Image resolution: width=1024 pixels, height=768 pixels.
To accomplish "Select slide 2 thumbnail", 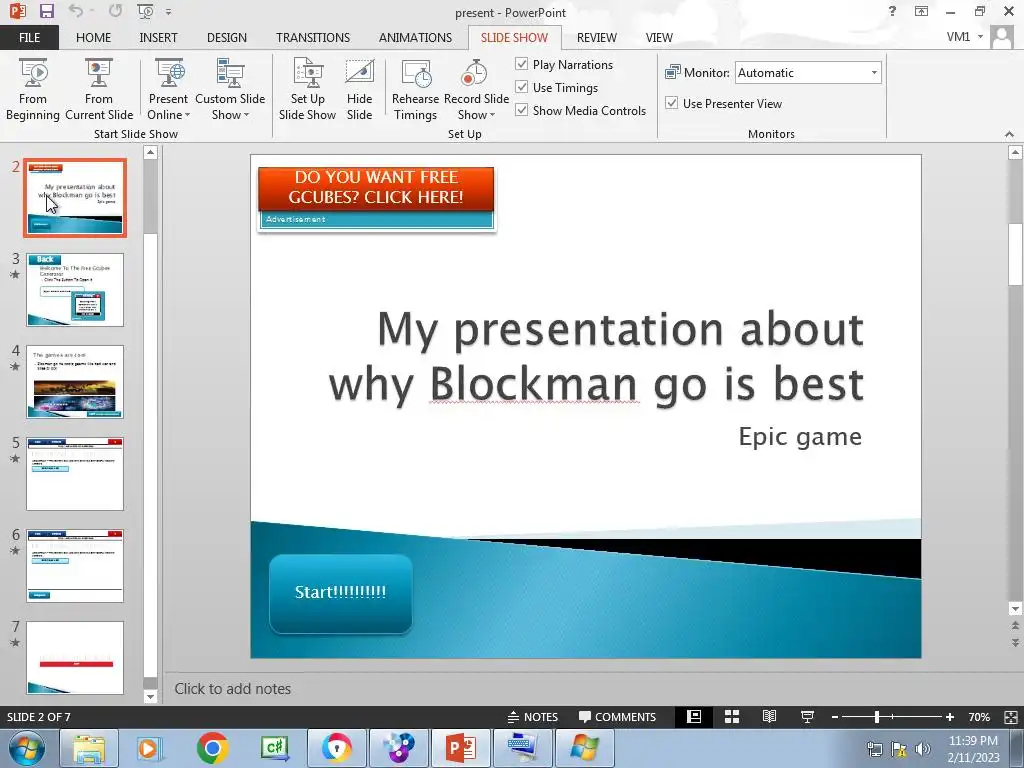I will pyautogui.click(x=75, y=198).
